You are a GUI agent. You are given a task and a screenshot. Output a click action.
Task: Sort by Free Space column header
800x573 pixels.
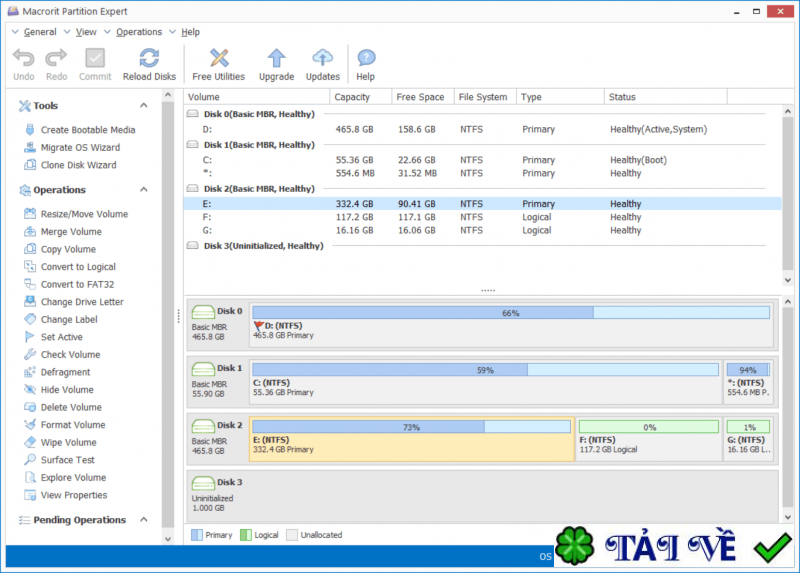tap(420, 97)
